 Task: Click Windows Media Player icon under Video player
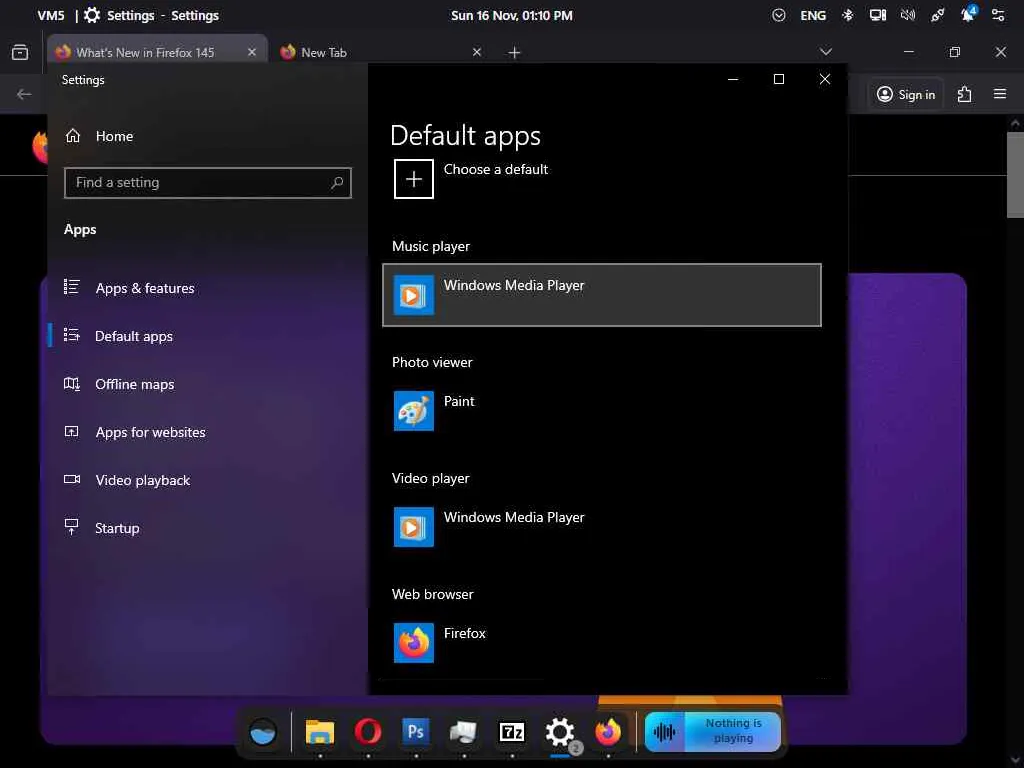(413, 527)
